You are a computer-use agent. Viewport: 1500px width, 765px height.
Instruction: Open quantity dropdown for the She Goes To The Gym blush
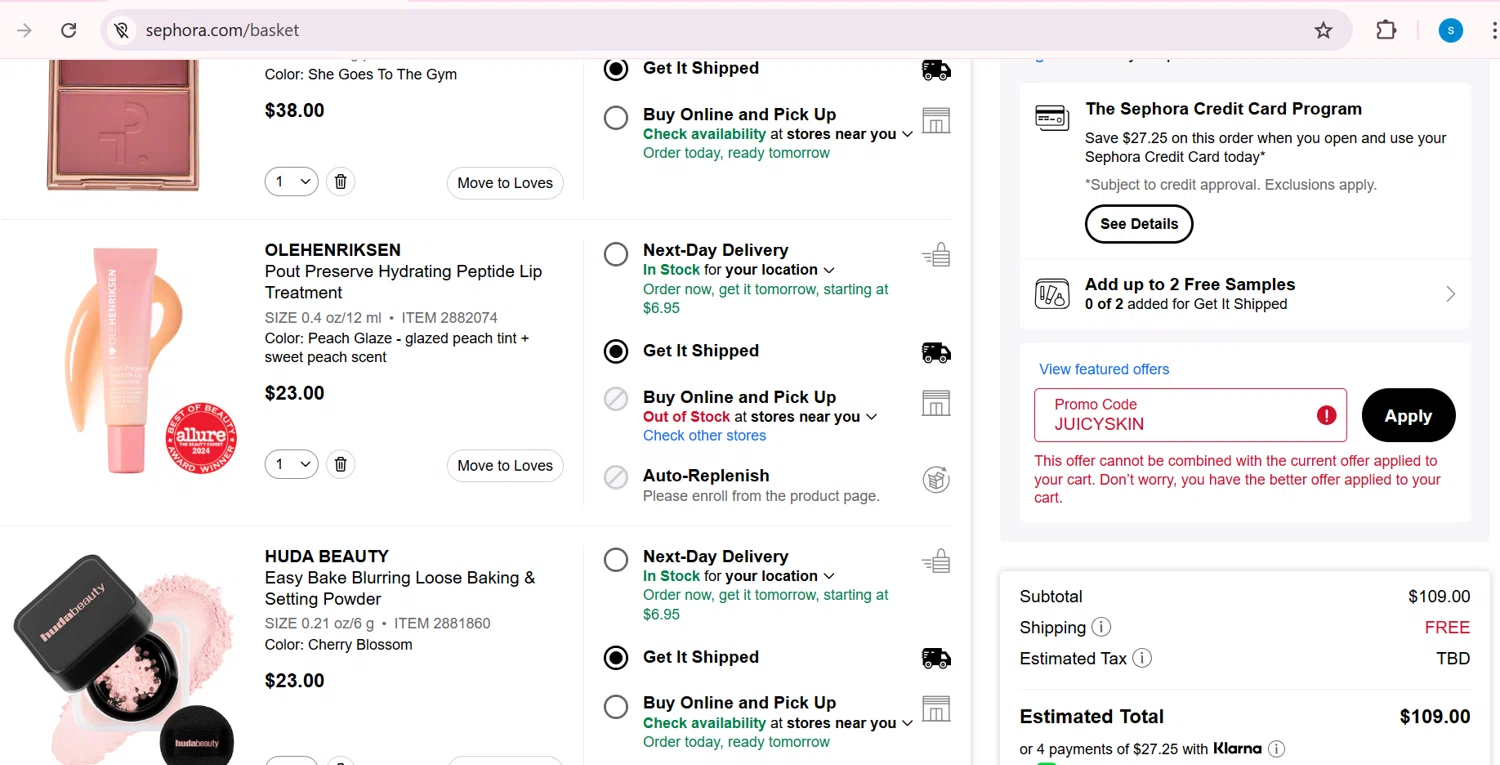click(x=291, y=181)
